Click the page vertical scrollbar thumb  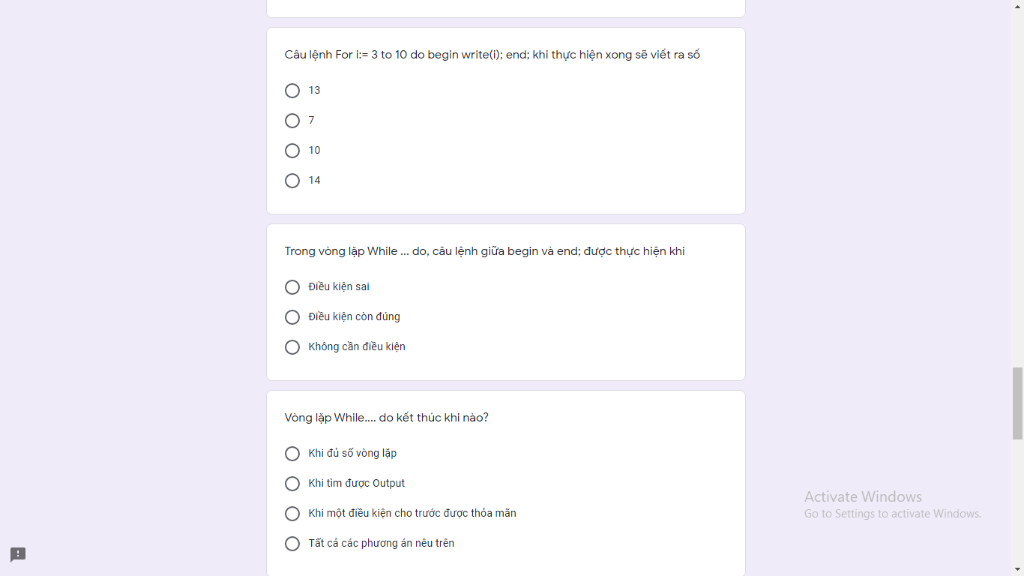(1017, 404)
